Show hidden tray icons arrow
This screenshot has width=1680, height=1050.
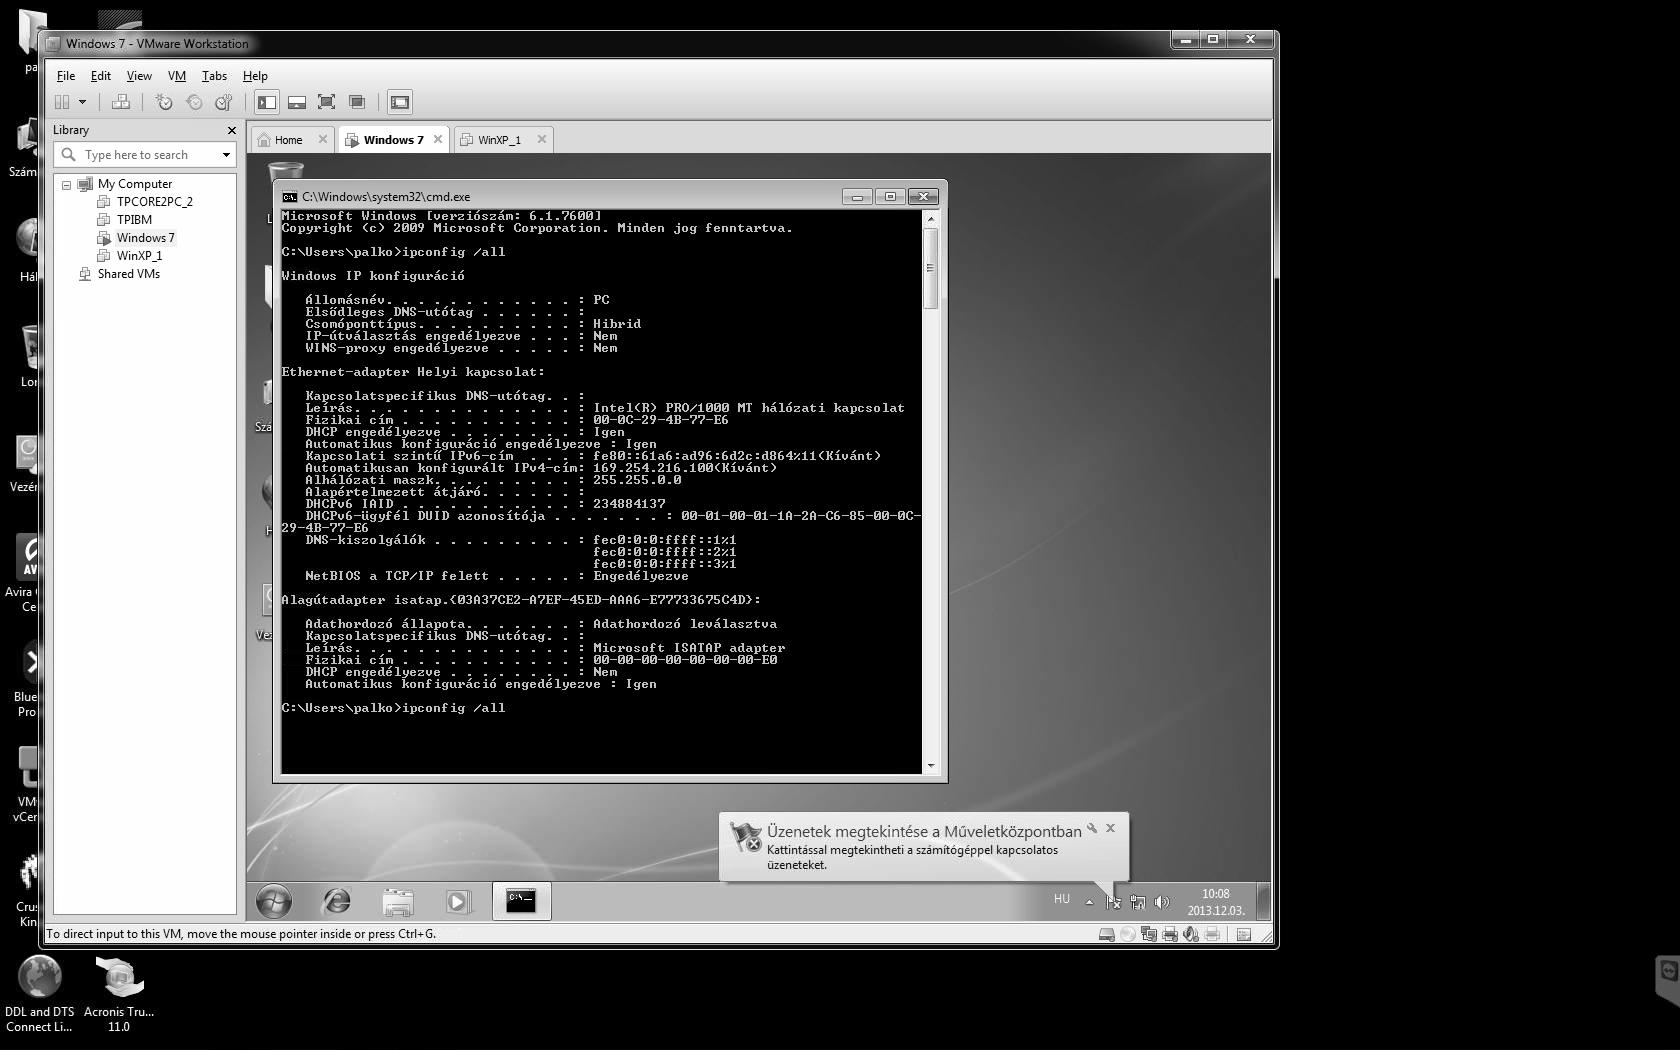[1089, 901]
